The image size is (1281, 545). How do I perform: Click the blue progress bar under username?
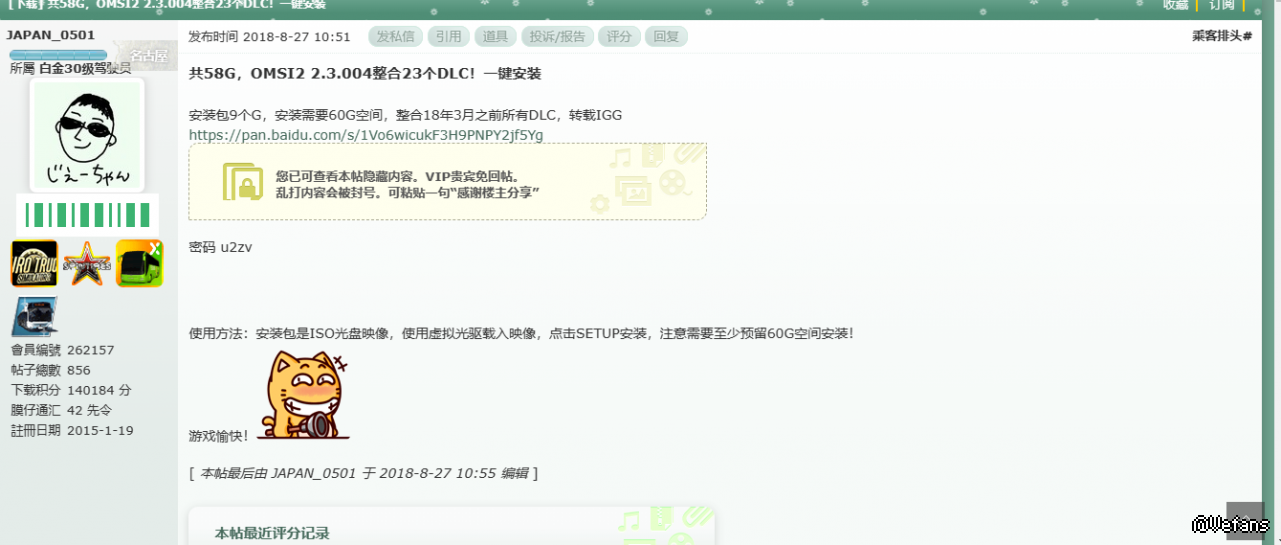click(x=59, y=54)
